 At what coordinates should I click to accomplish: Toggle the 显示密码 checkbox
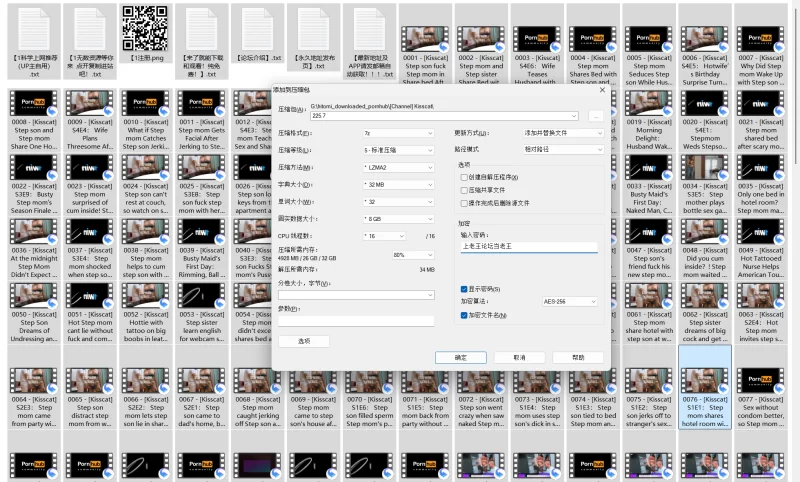(x=464, y=289)
